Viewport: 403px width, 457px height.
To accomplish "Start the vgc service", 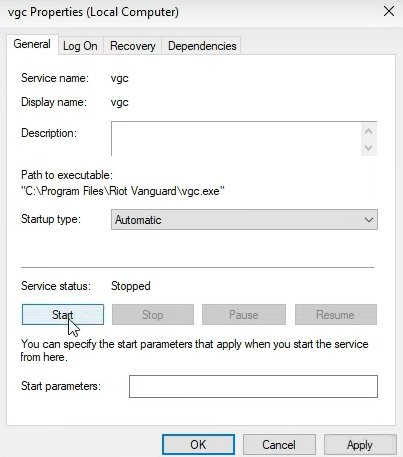I will click(x=63, y=315).
